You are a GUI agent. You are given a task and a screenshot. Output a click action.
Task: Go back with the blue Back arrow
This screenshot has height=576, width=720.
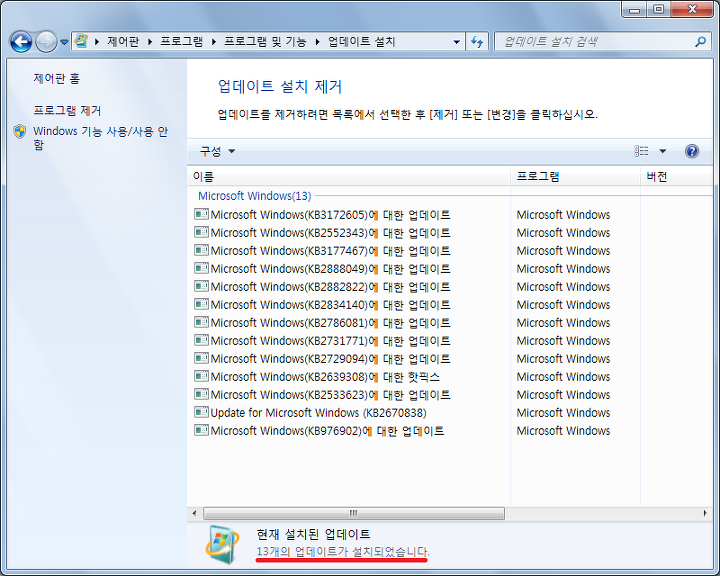click(x=21, y=42)
